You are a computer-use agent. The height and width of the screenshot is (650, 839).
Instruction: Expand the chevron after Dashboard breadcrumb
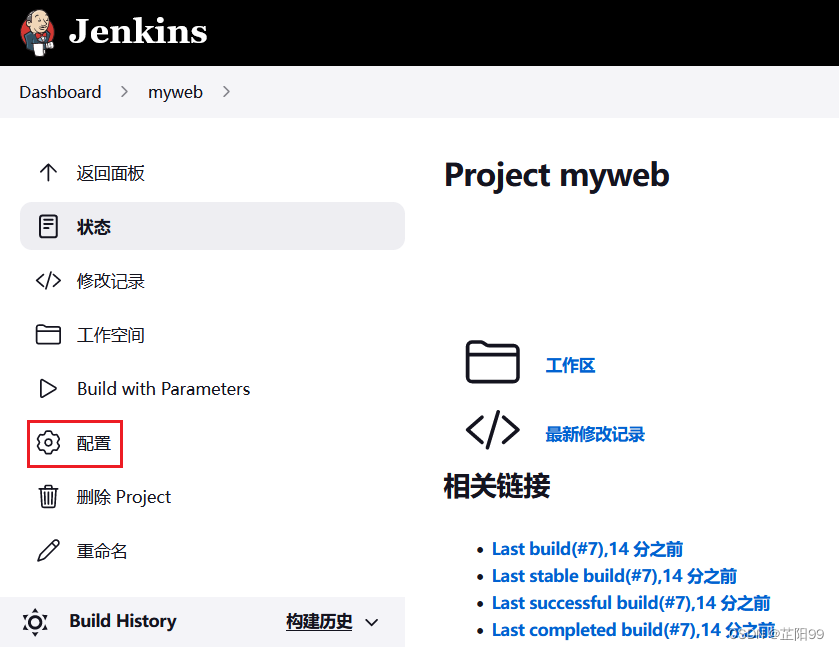(x=124, y=92)
